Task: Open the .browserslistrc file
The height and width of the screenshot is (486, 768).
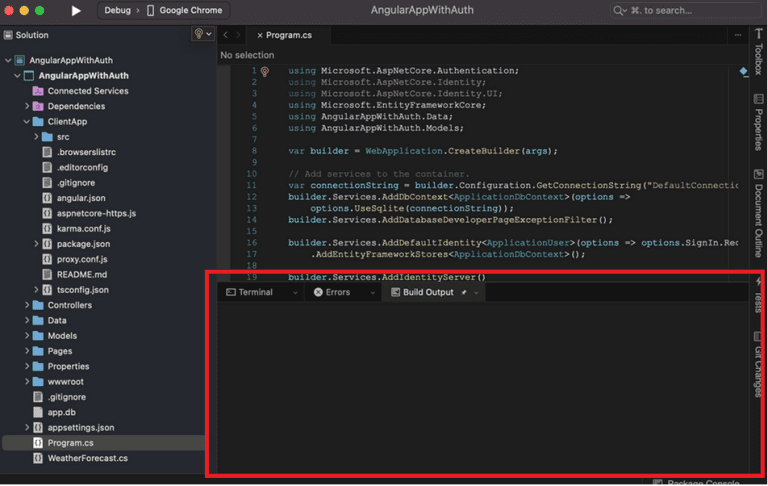Action: pos(86,152)
